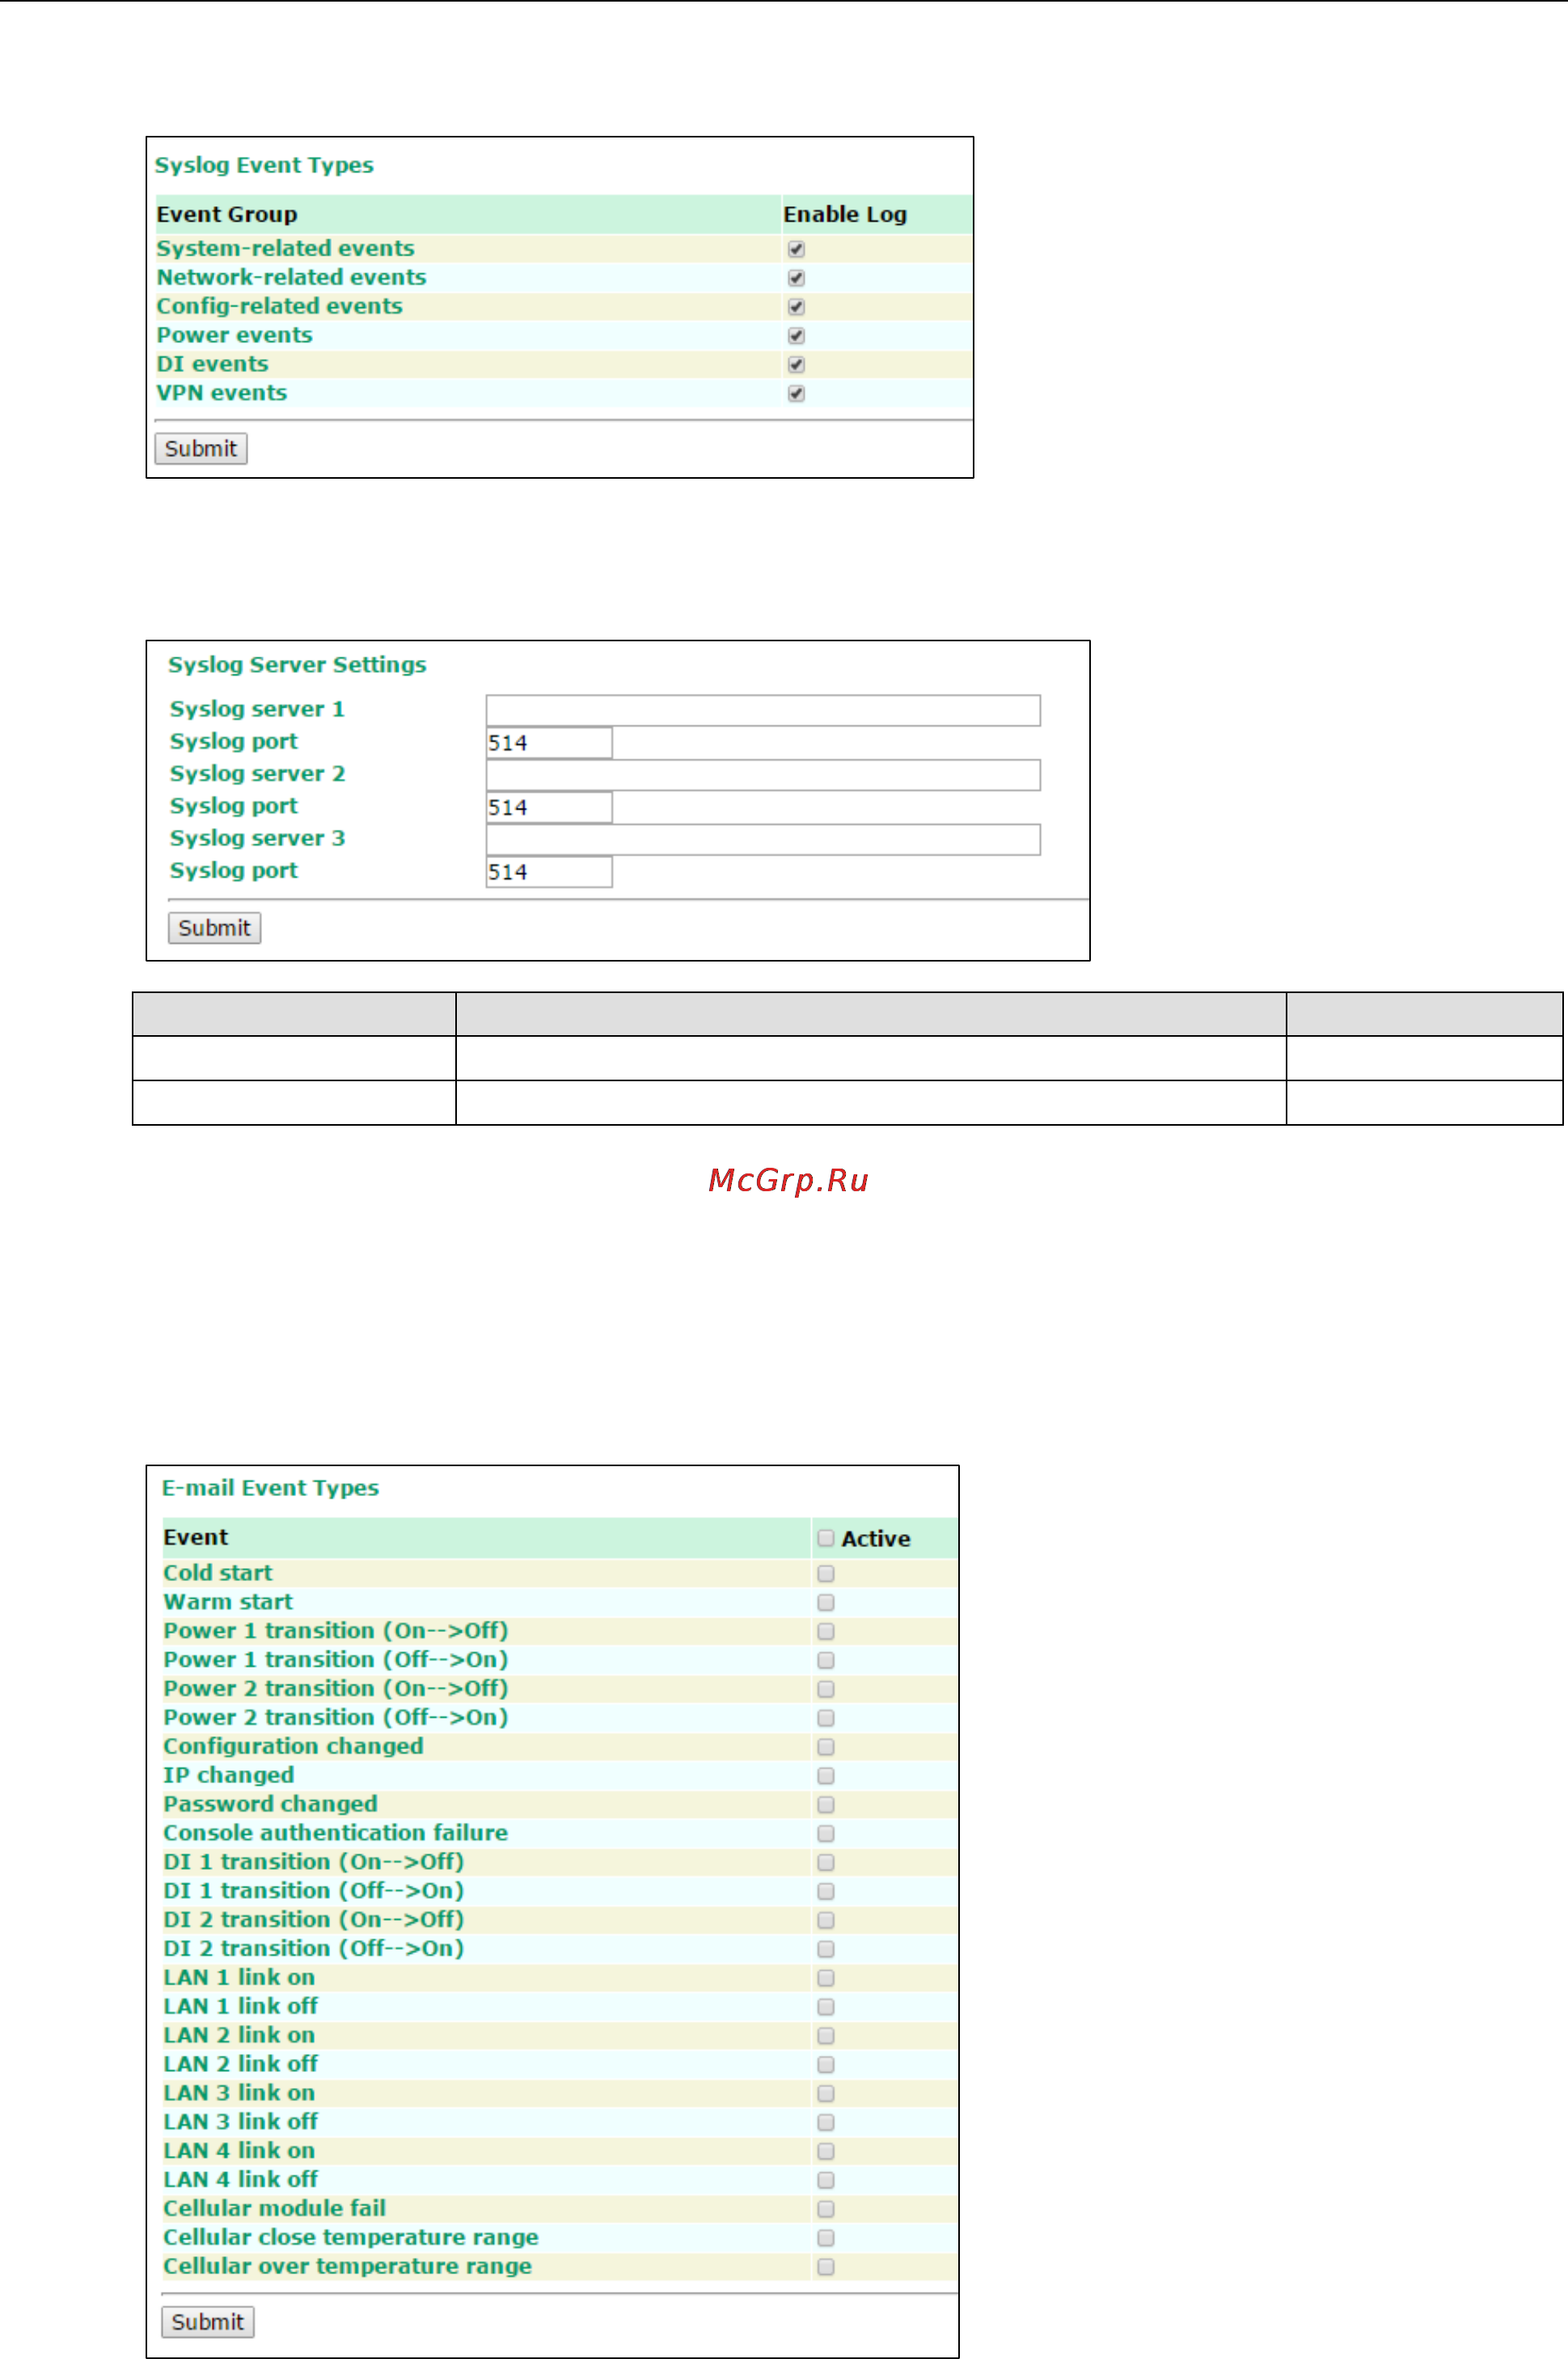Uncheck Network-related events Enable Log checkbox

tap(796, 278)
